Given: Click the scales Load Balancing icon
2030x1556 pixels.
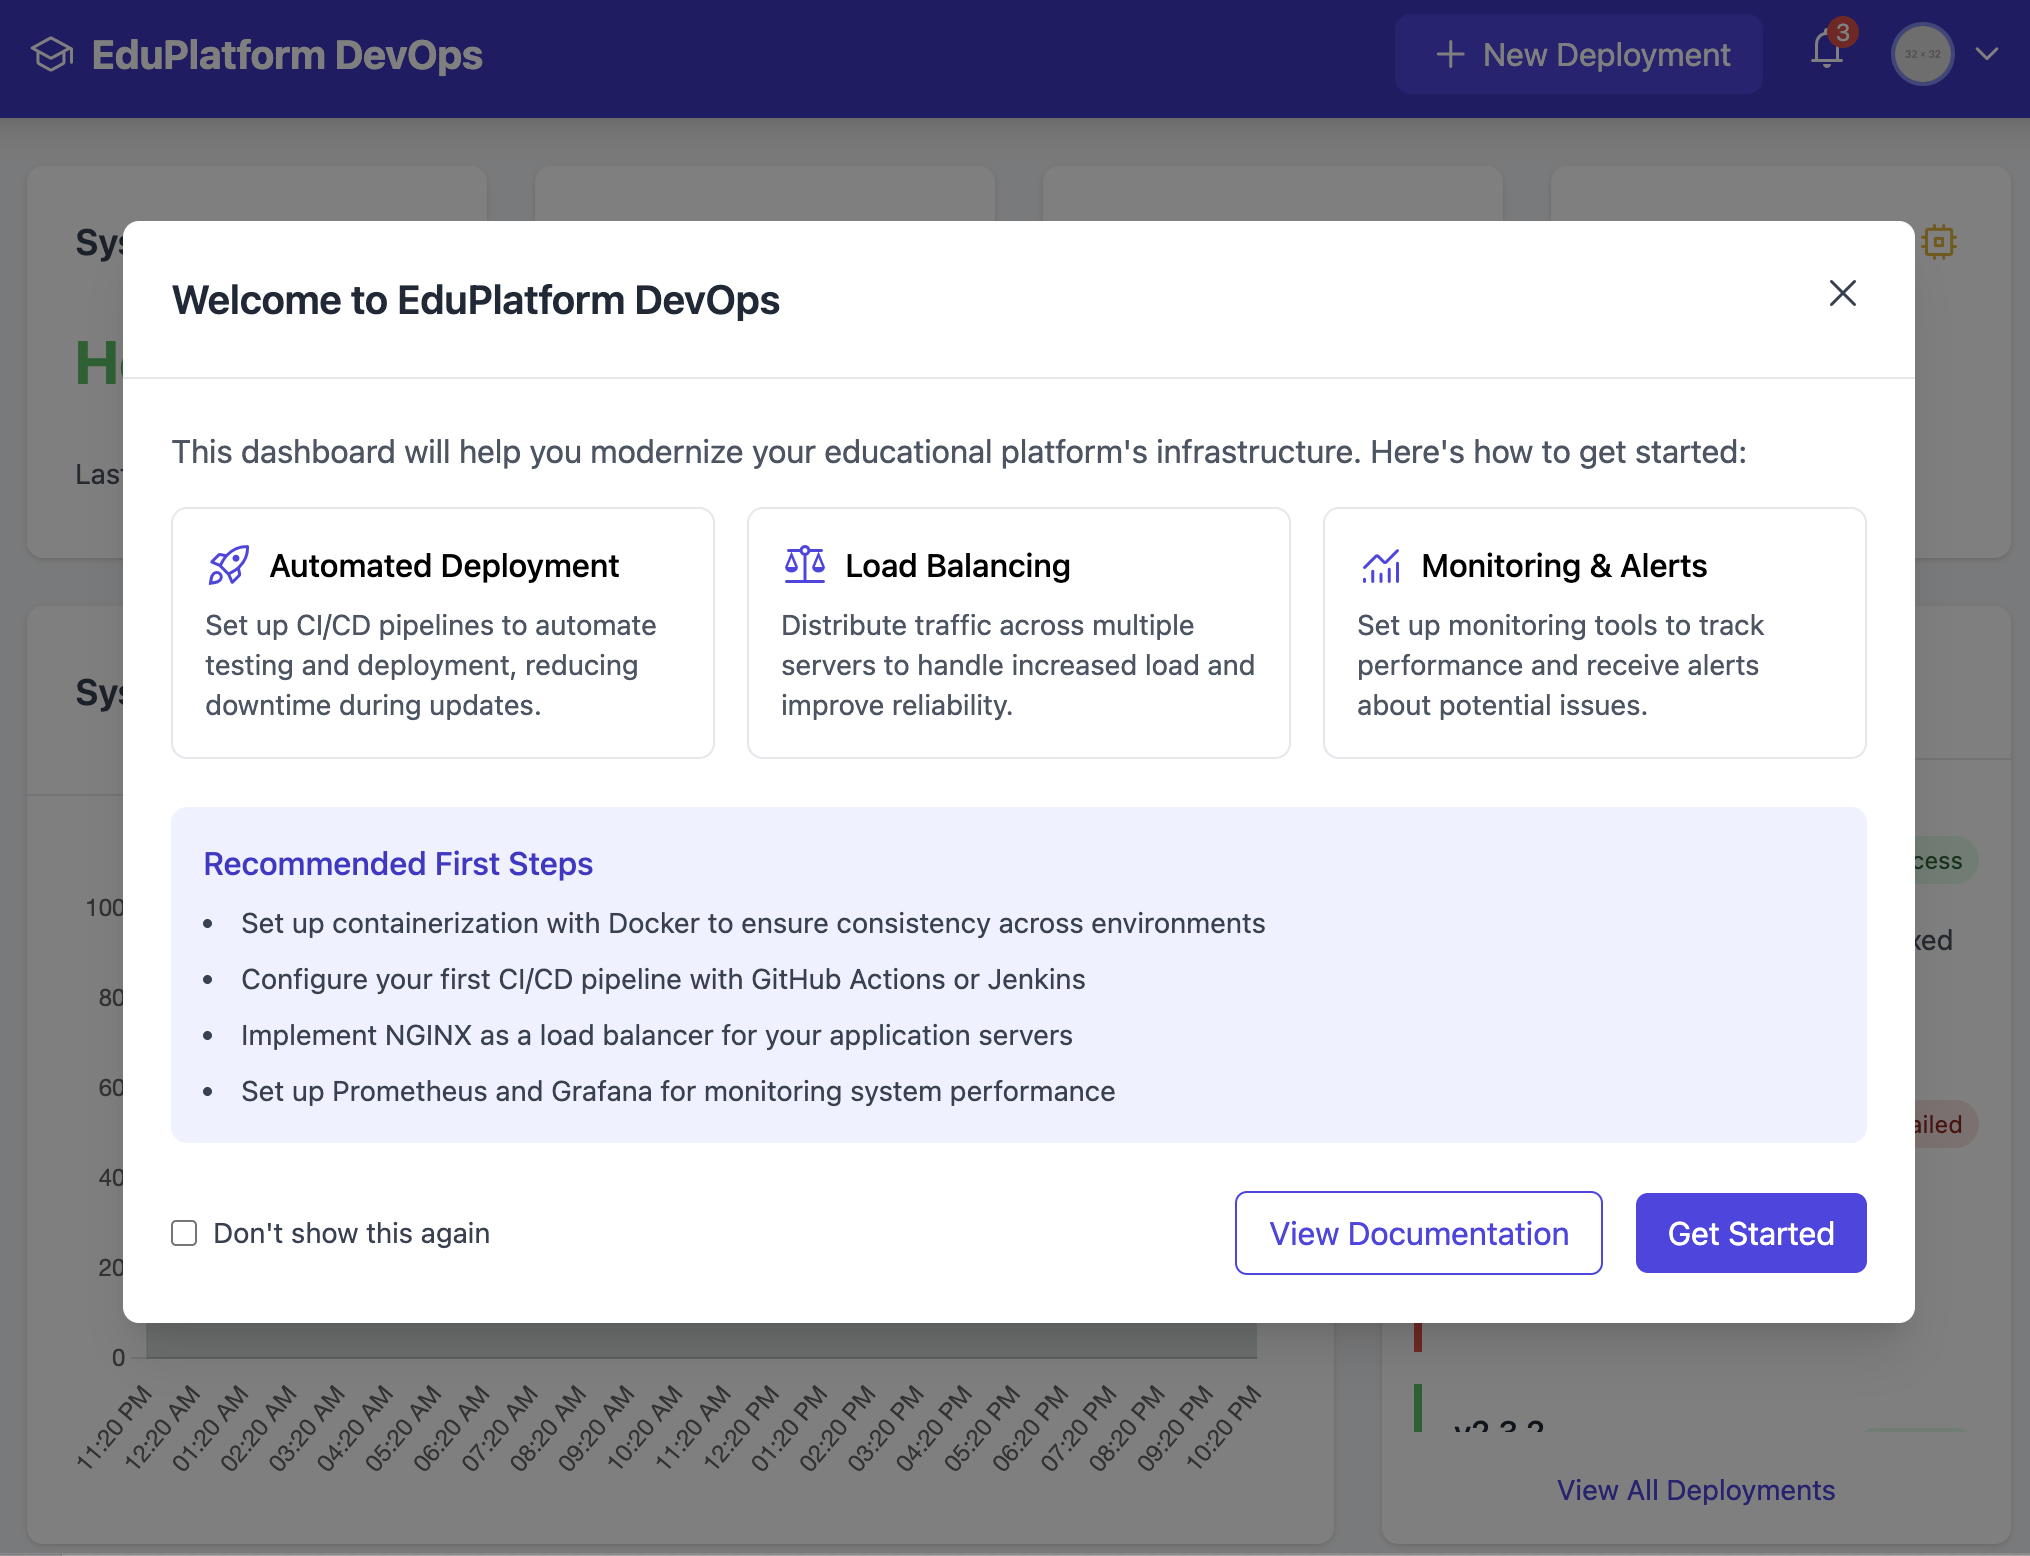Looking at the screenshot, I should 804,565.
